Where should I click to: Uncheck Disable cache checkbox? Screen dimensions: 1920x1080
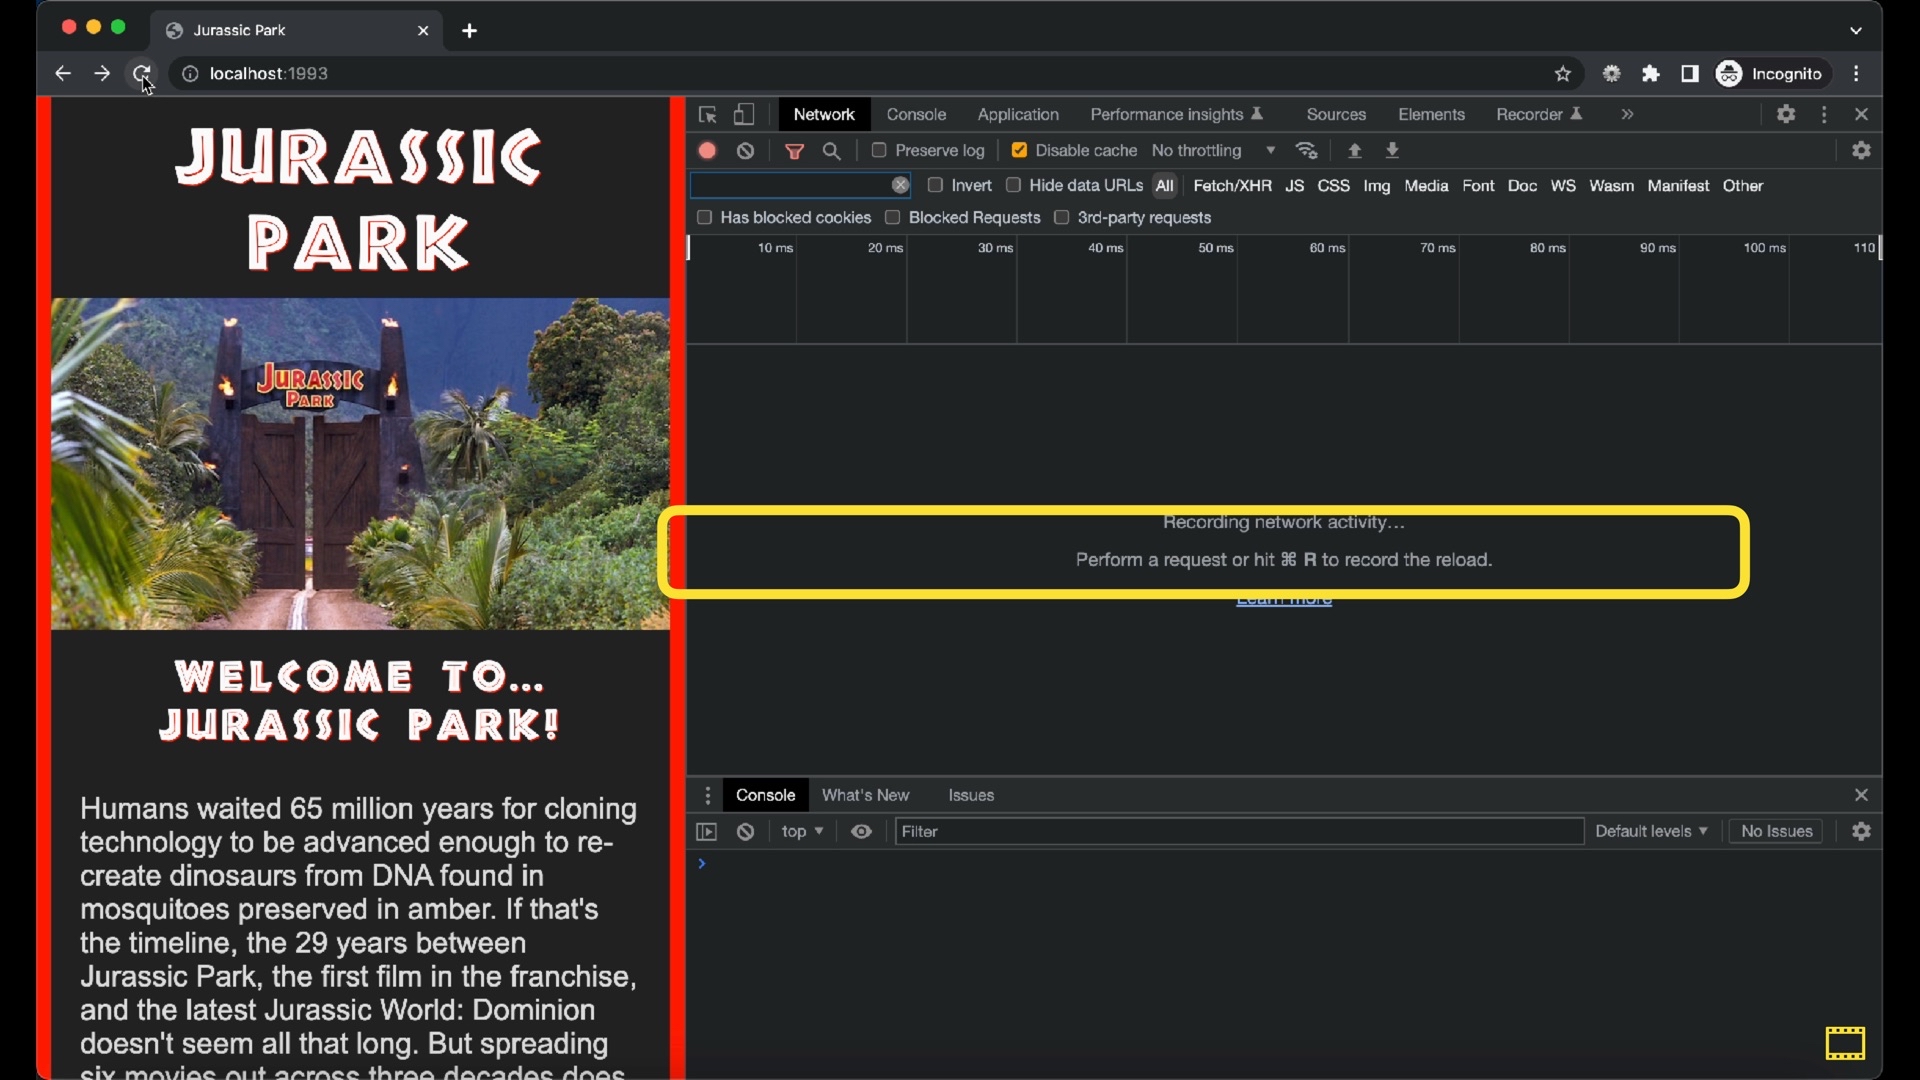[x=1019, y=150]
